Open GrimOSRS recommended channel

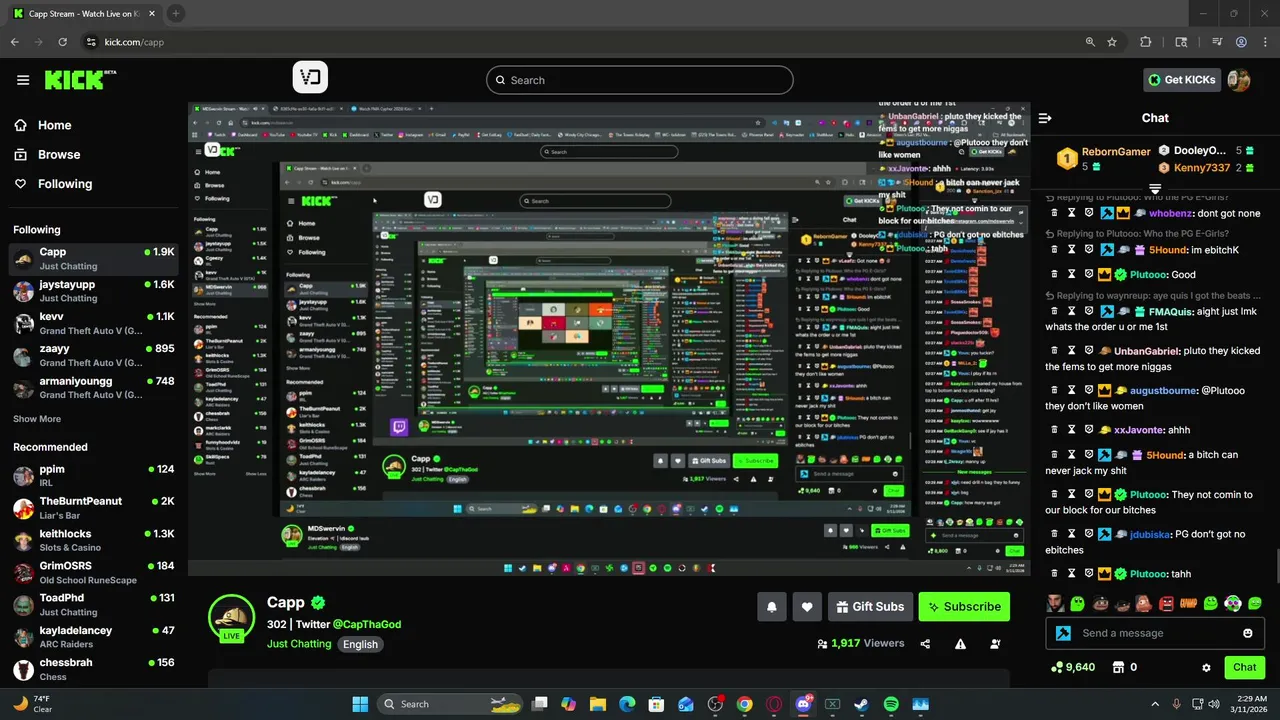94,572
